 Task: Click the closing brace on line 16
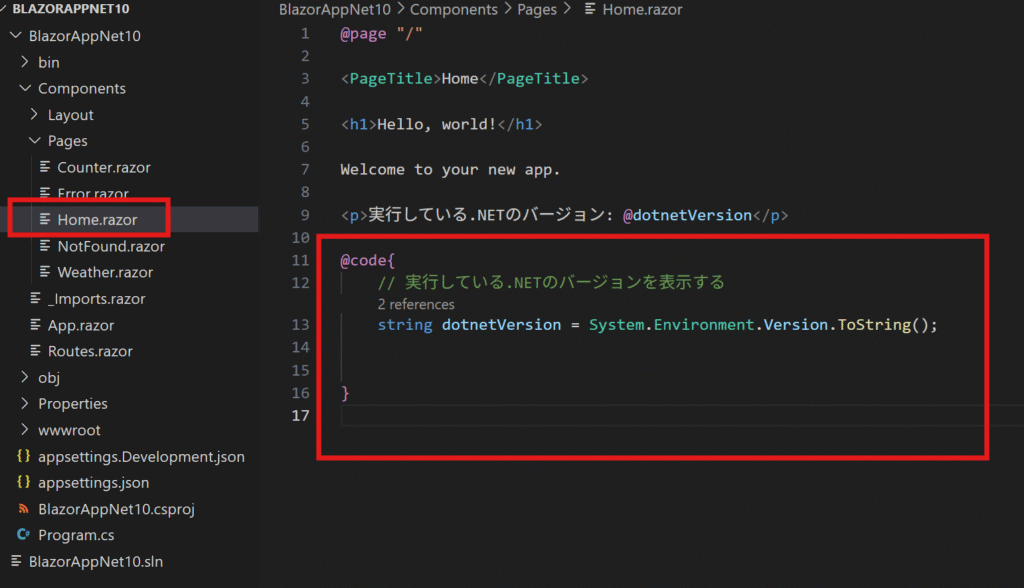(345, 393)
